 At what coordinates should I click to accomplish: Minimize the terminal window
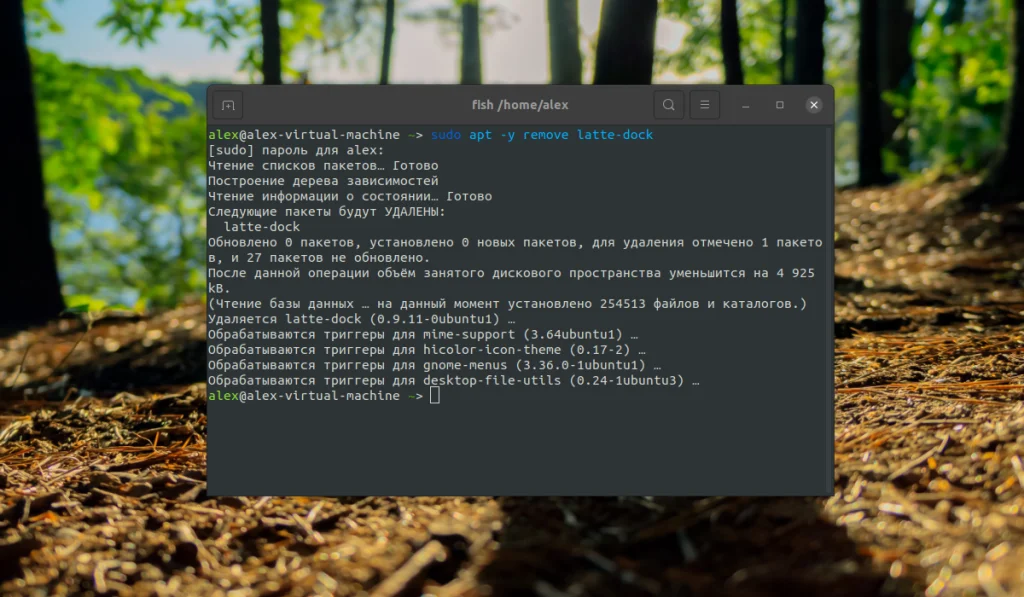tap(744, 104)
